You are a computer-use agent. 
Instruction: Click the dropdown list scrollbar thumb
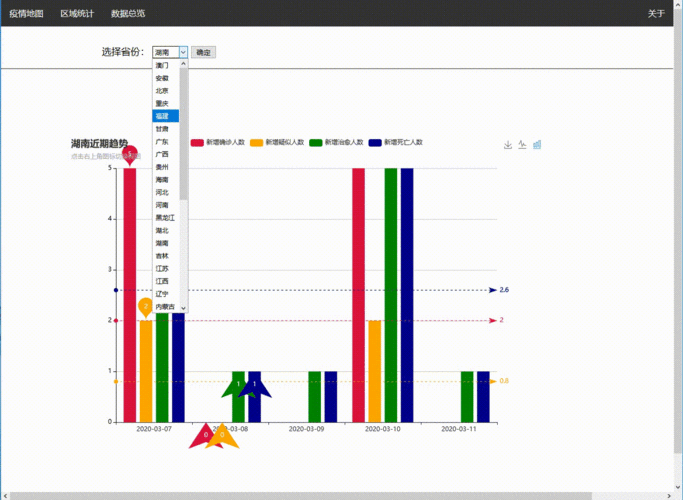pyautogui.click(x=183, y=134)
